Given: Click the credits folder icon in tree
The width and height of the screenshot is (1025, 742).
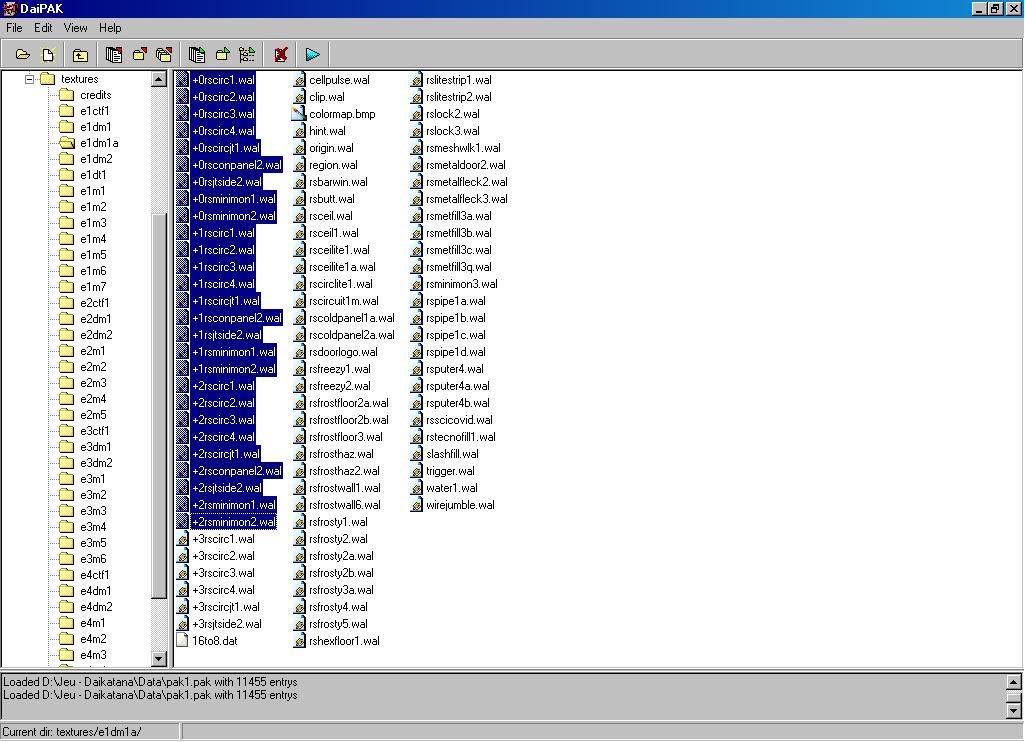Looking at the screenshot, I should pyautogui.click(x=67, y=95).
